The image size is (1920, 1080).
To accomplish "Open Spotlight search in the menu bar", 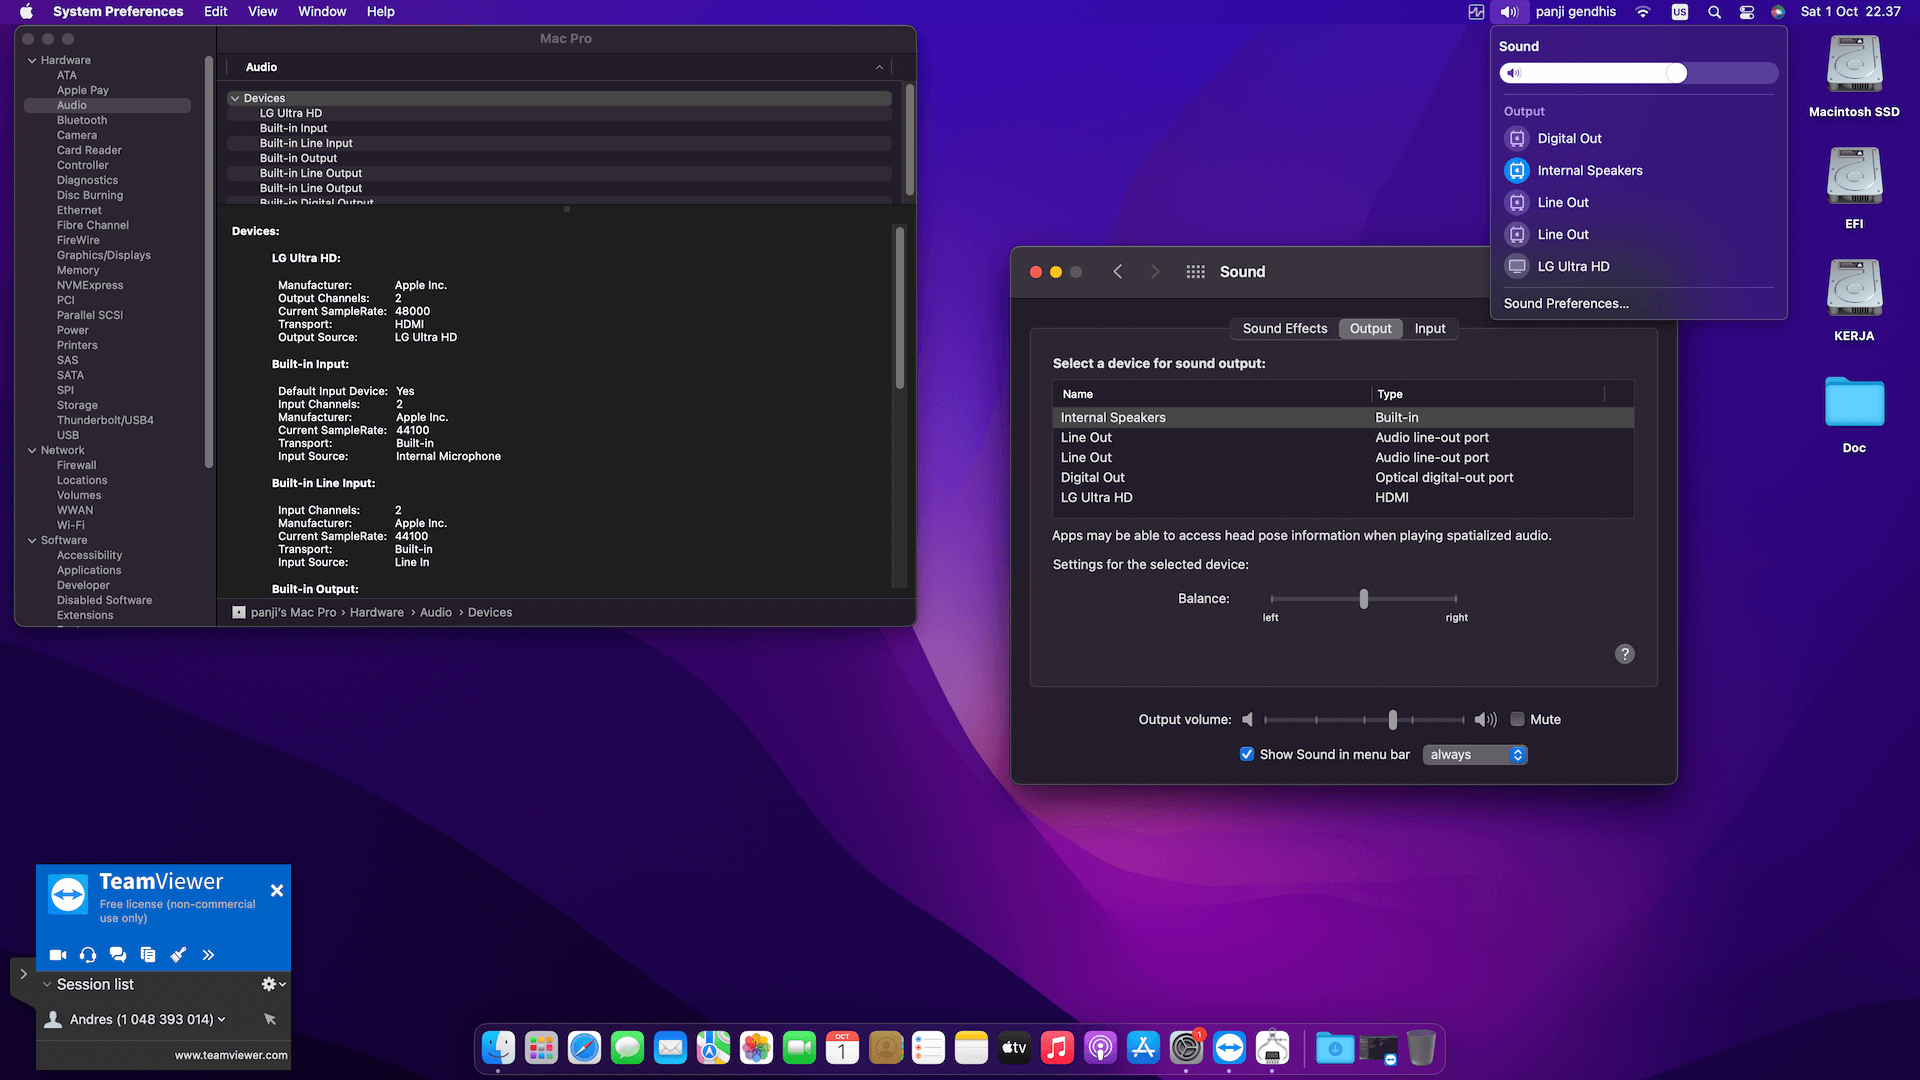I will tap(1714, 12).
